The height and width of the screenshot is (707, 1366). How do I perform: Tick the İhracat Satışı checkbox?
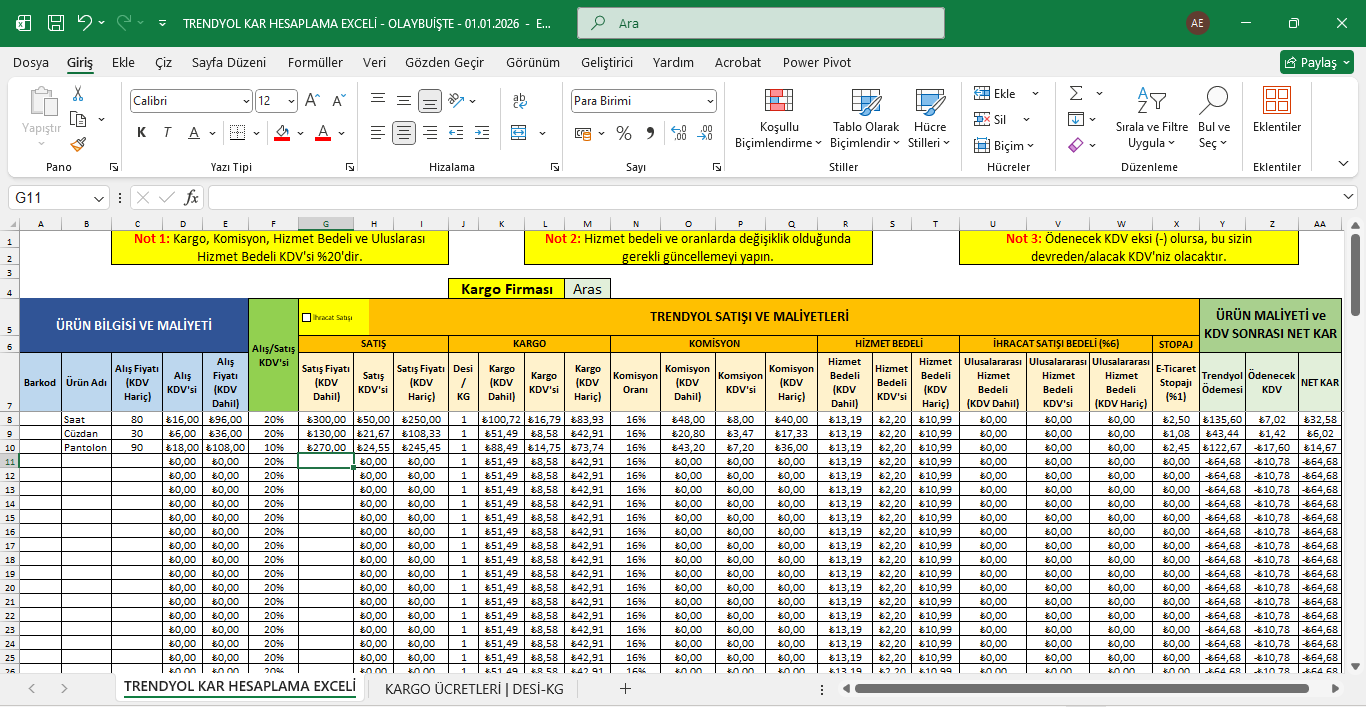click(306, 317)
